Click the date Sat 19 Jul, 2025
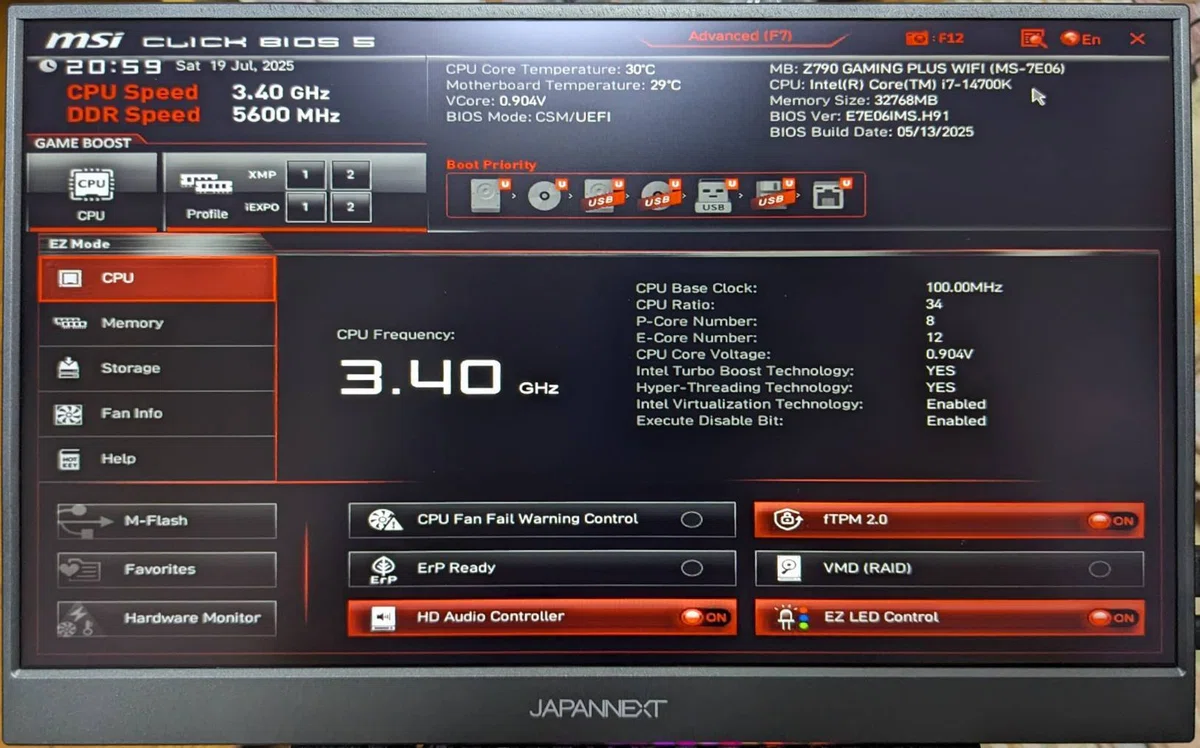This screenshot has height=748, width=1200. click(236, 67)
